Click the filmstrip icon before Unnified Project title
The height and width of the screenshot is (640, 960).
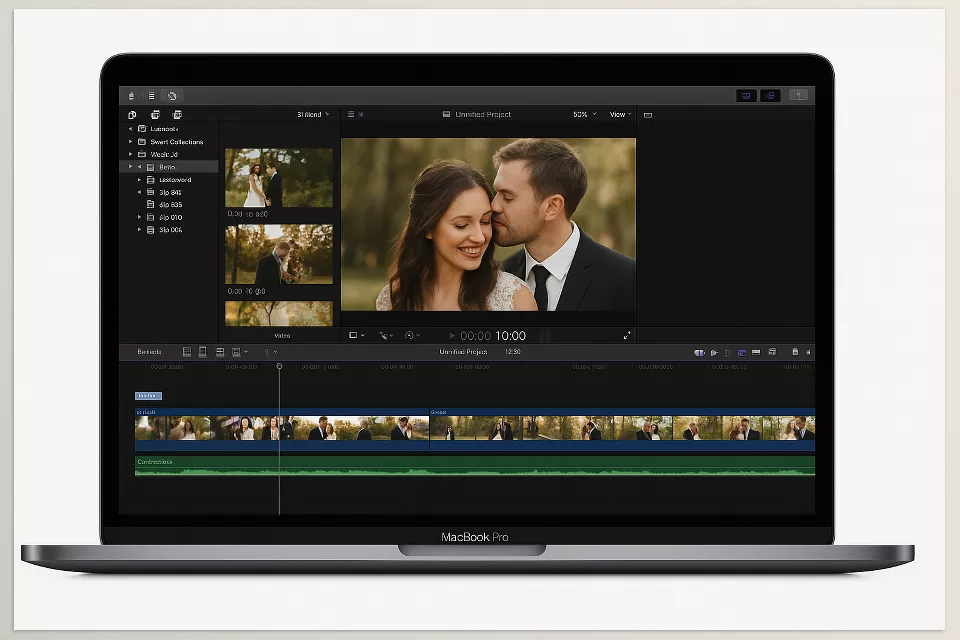coord(446,115)
